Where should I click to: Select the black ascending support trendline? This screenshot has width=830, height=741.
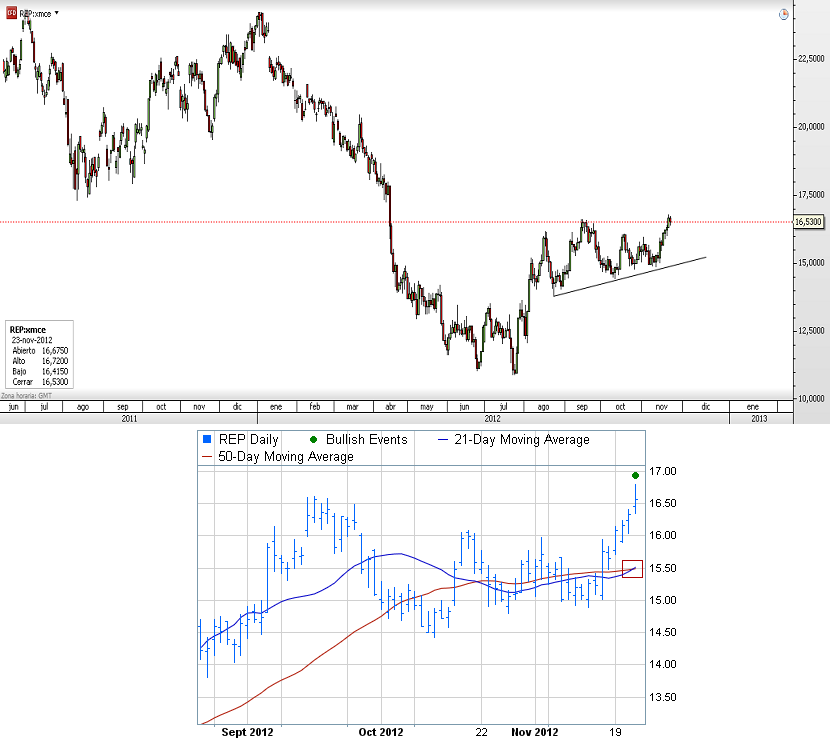tap(630, 276)
